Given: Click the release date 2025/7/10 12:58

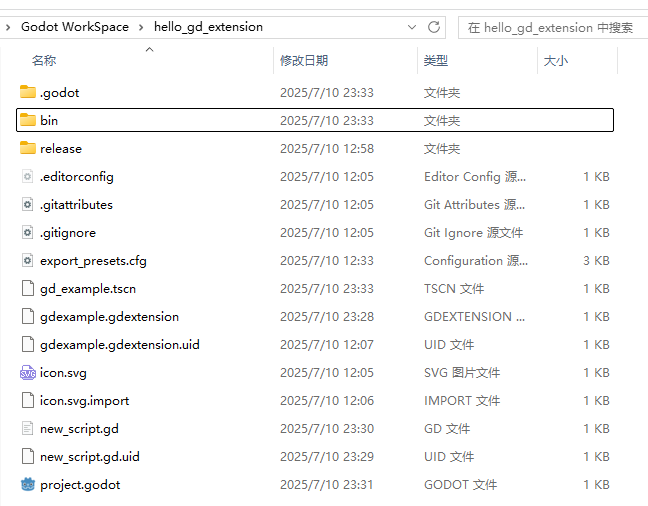Looking at the screenshot, I should point(327,149).
